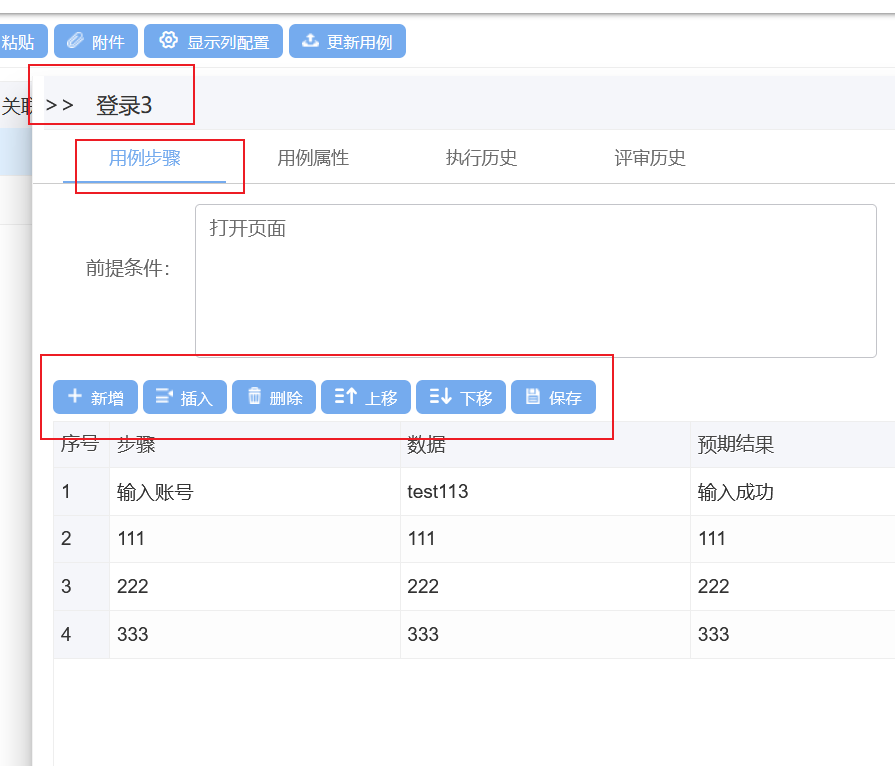Screen dimensions: 895x766
Task: Click the floppy disk icon on 保存
Action: tap(533, 397)
